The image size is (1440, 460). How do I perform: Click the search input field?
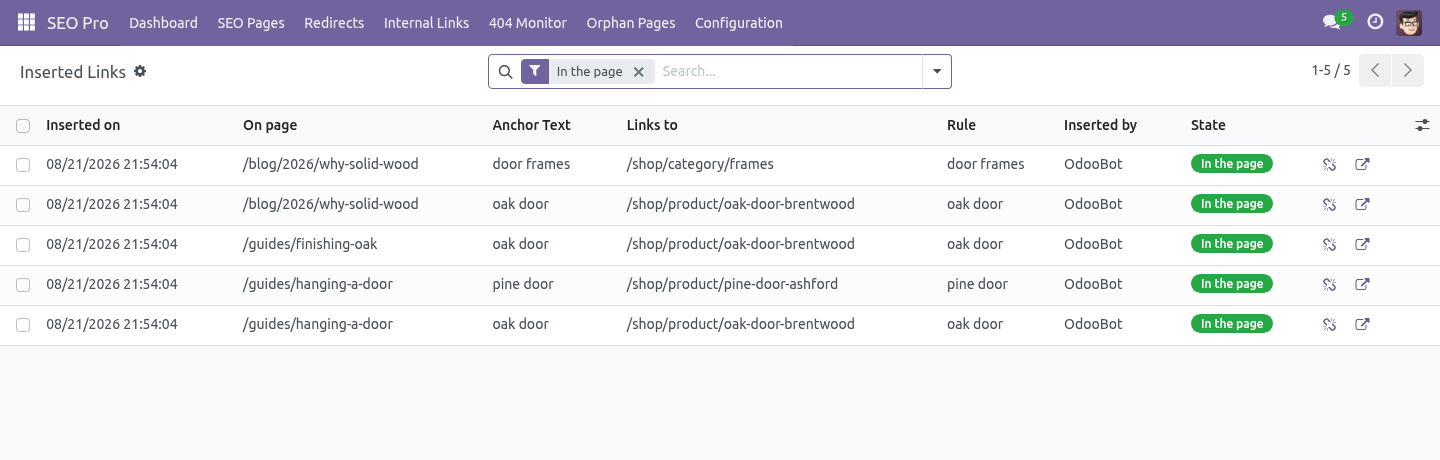click(788, 71)
